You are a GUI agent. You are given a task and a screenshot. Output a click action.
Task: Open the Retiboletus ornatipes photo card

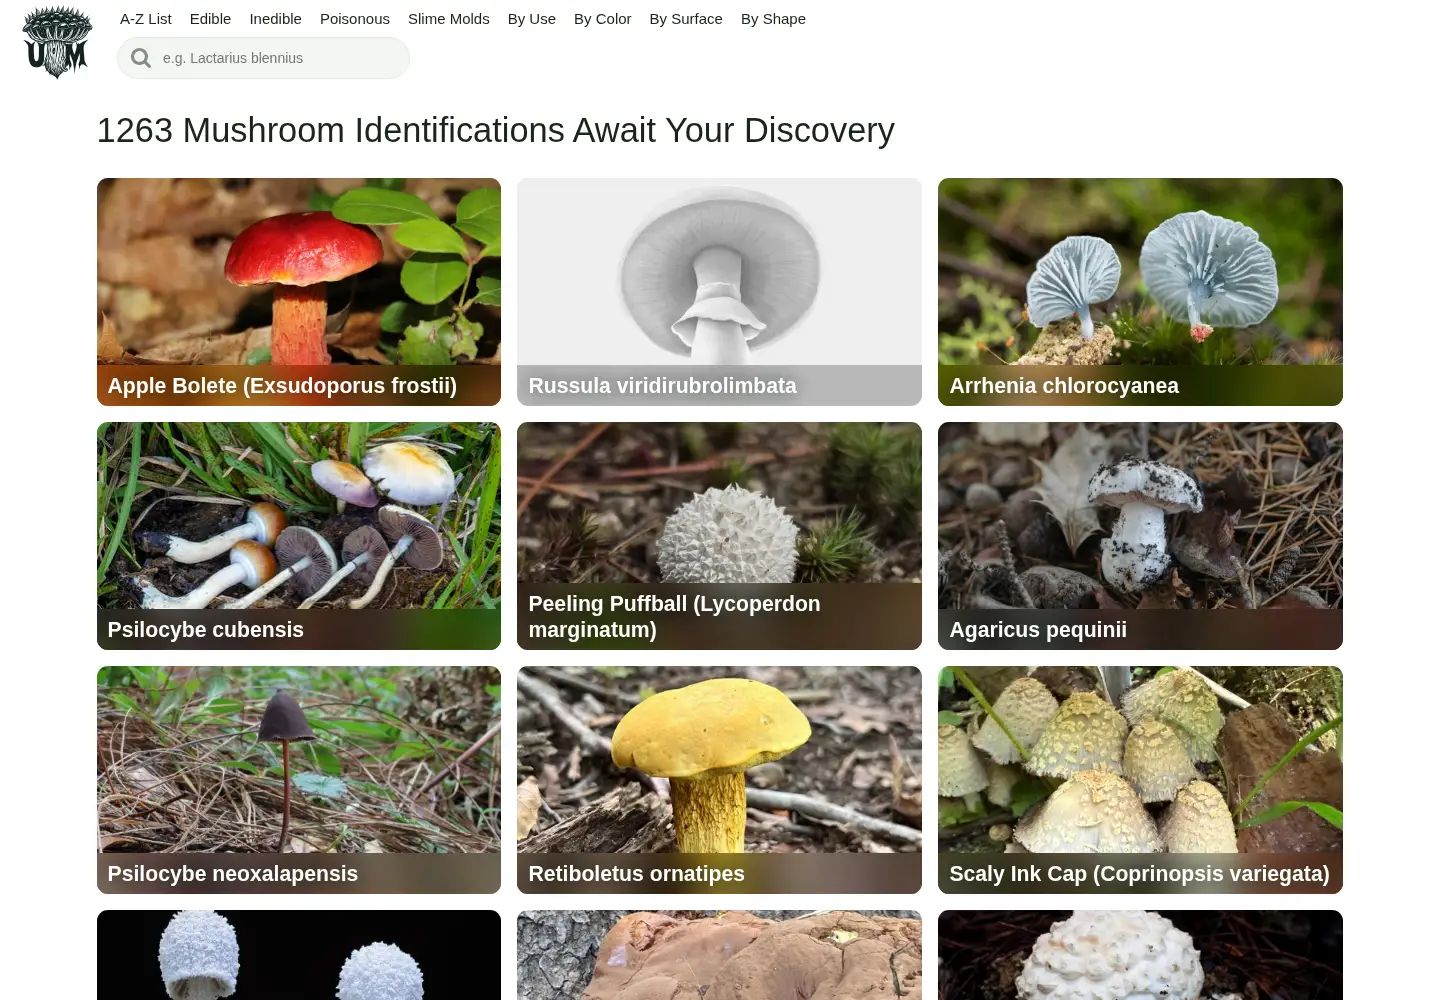click(x=719, y=780)
